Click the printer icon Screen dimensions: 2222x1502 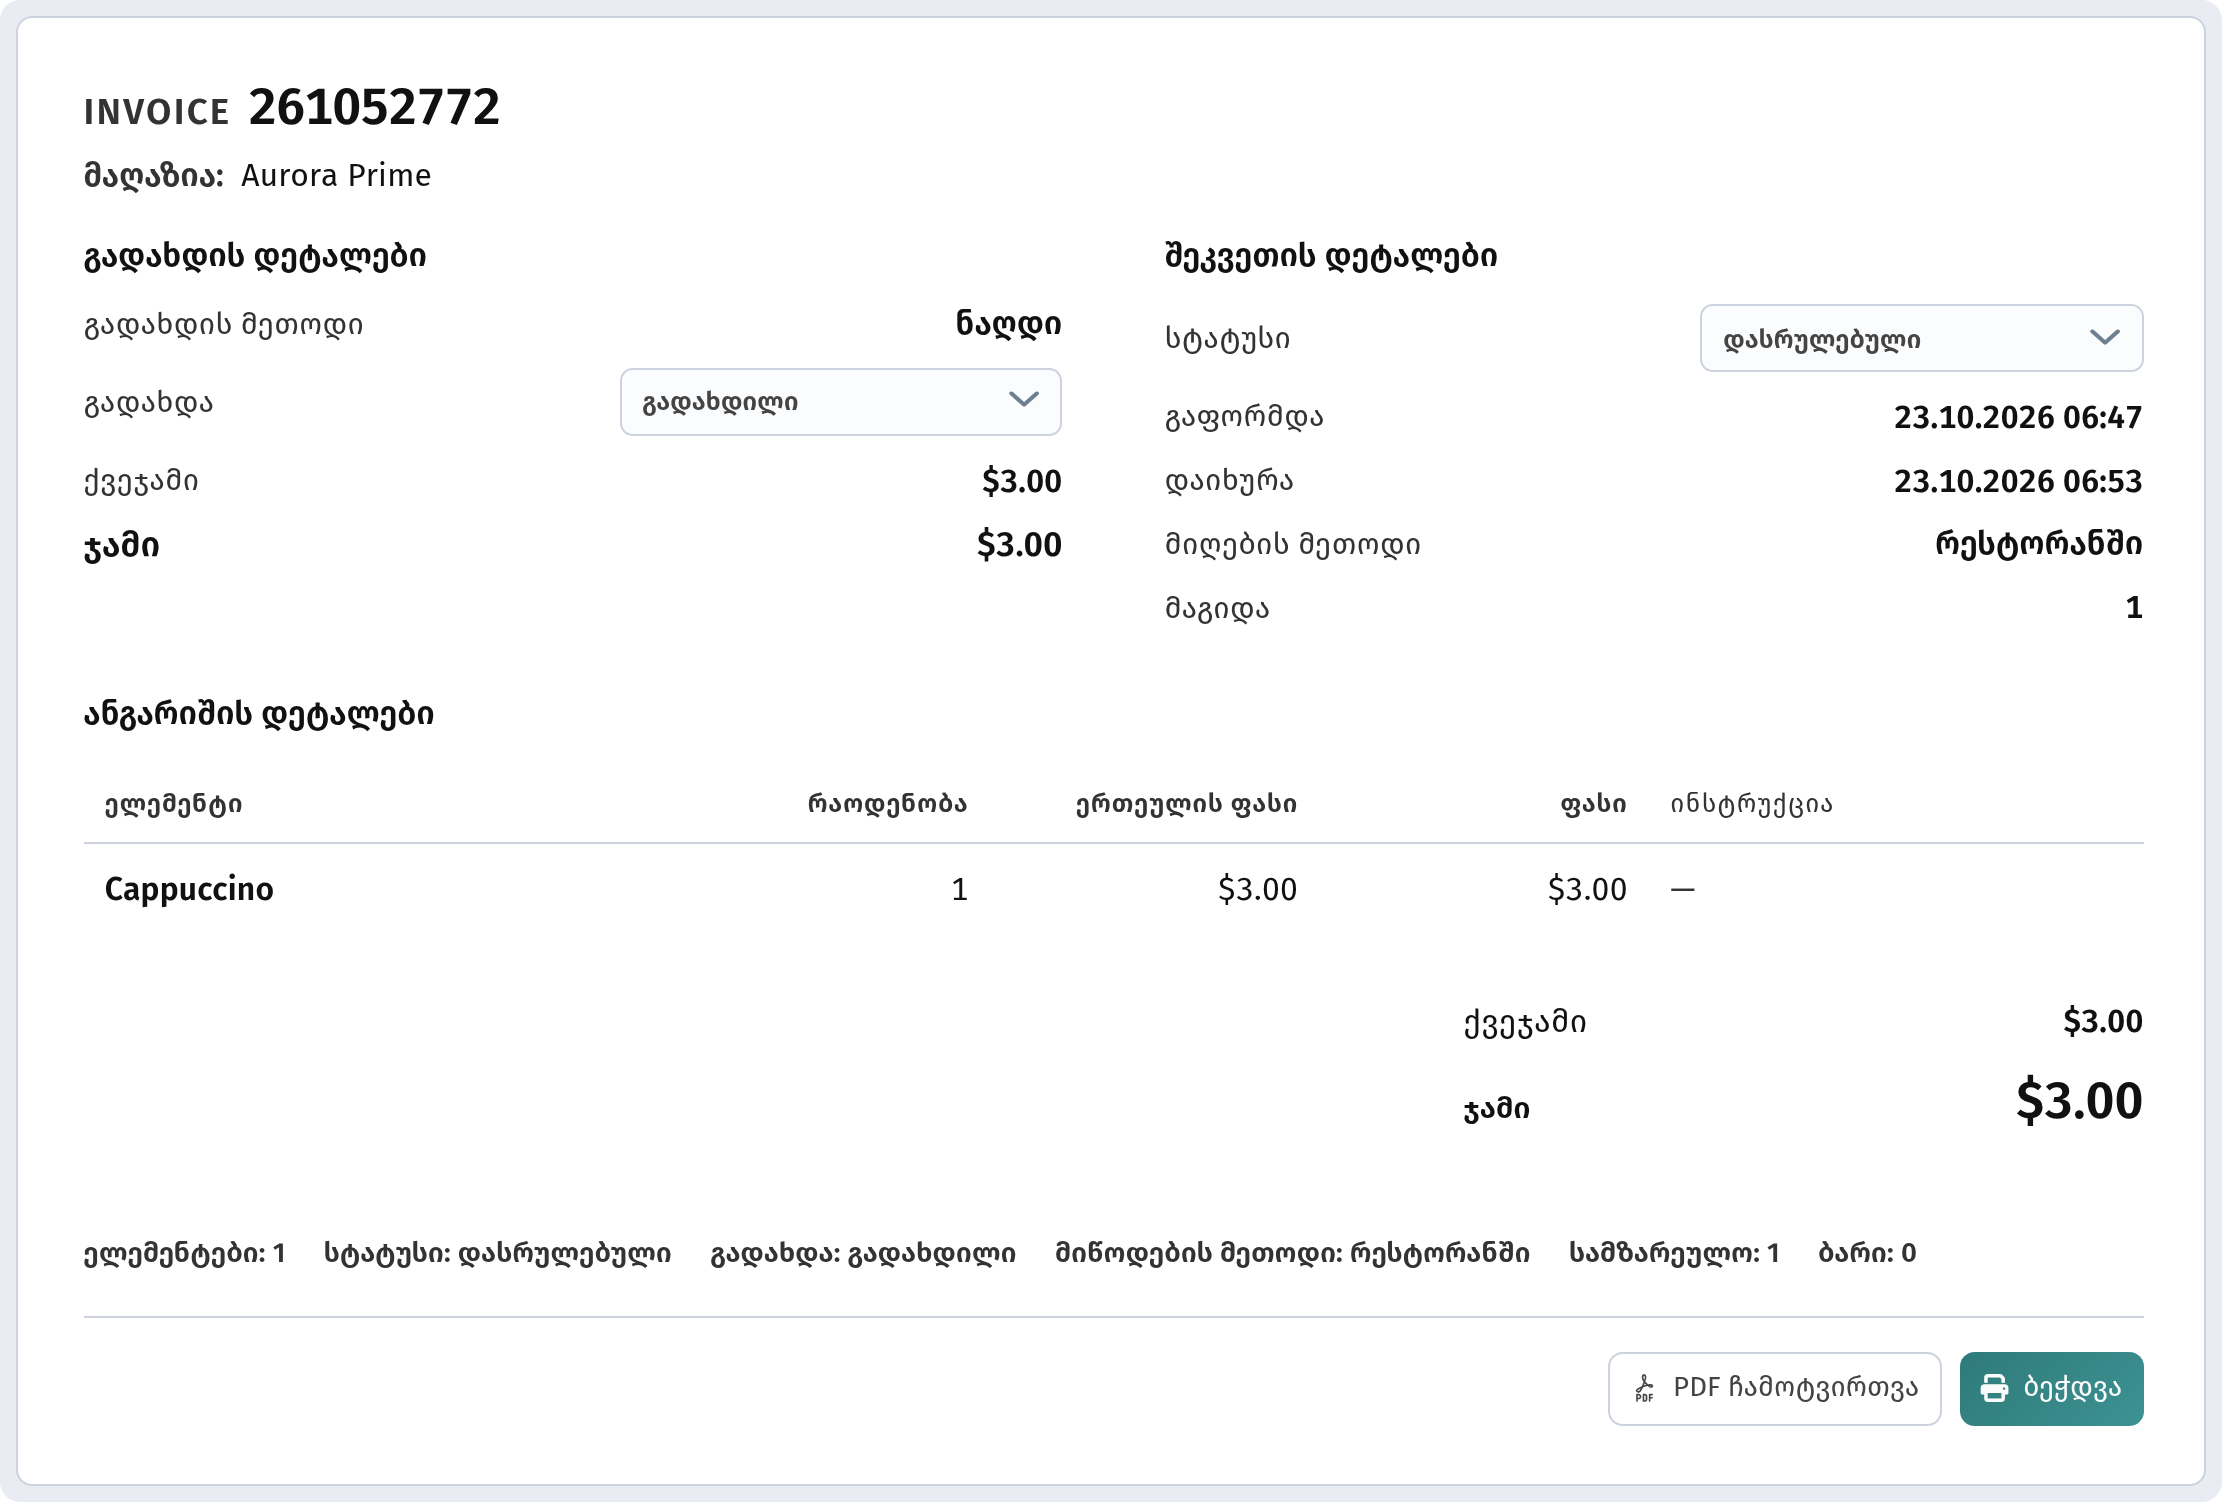(x=1994, y=1388)
